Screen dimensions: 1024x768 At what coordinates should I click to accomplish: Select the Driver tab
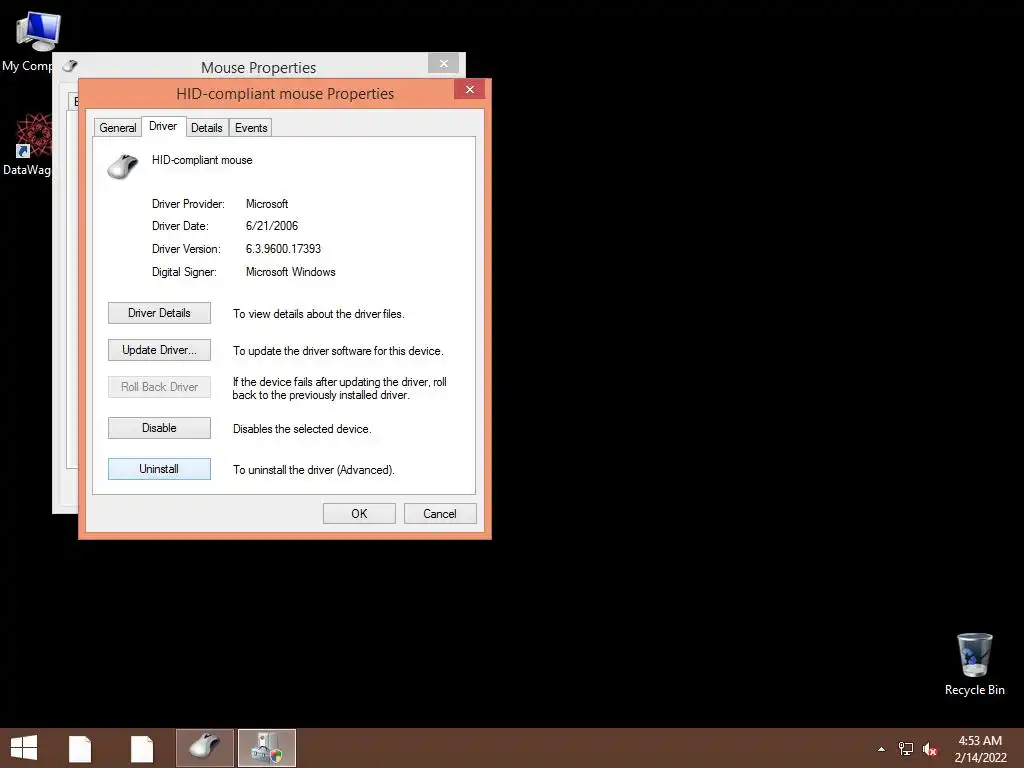coord(163,126)
